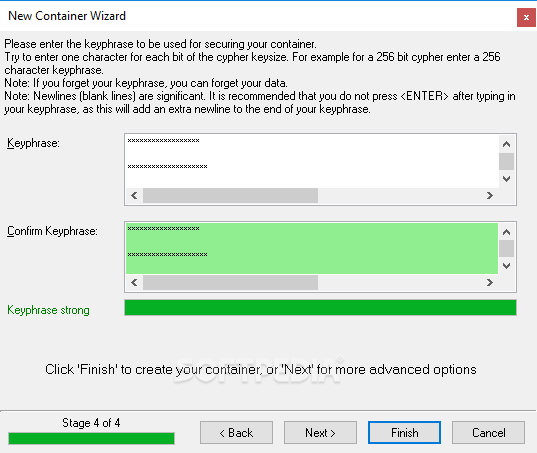Click up arrow of Keyphrase vertical scrollbar
This screenshot has height=453, width=537.
(507, 144)
